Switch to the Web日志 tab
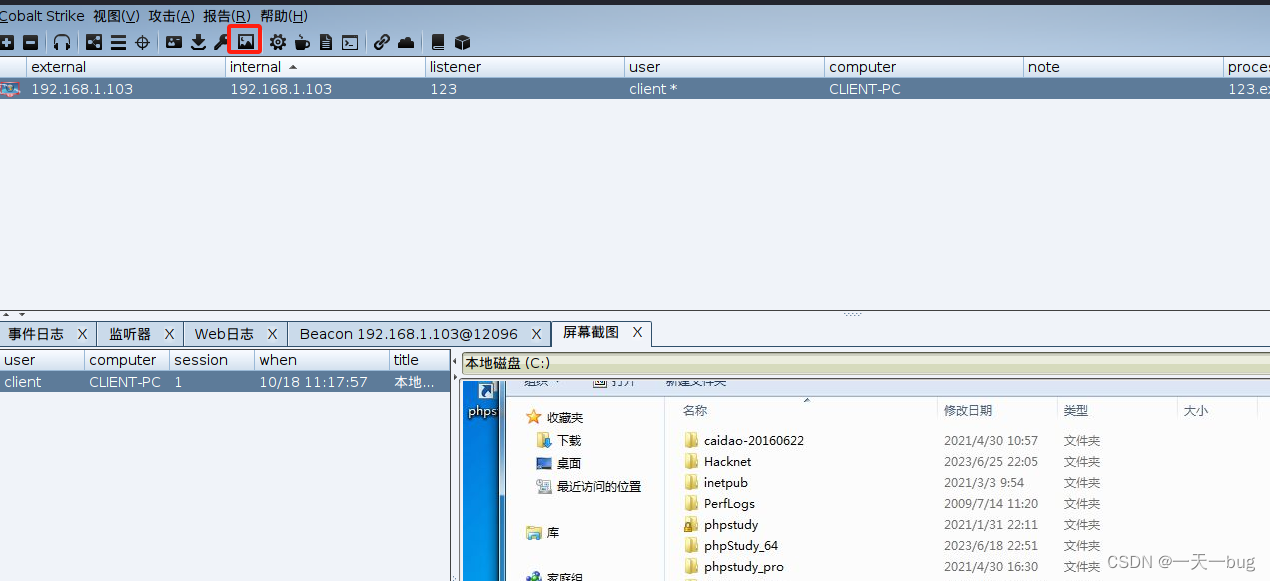Image resolution: width=1270 pixels, height=581 pixels. pyautogui.click(x=224, y=334)
